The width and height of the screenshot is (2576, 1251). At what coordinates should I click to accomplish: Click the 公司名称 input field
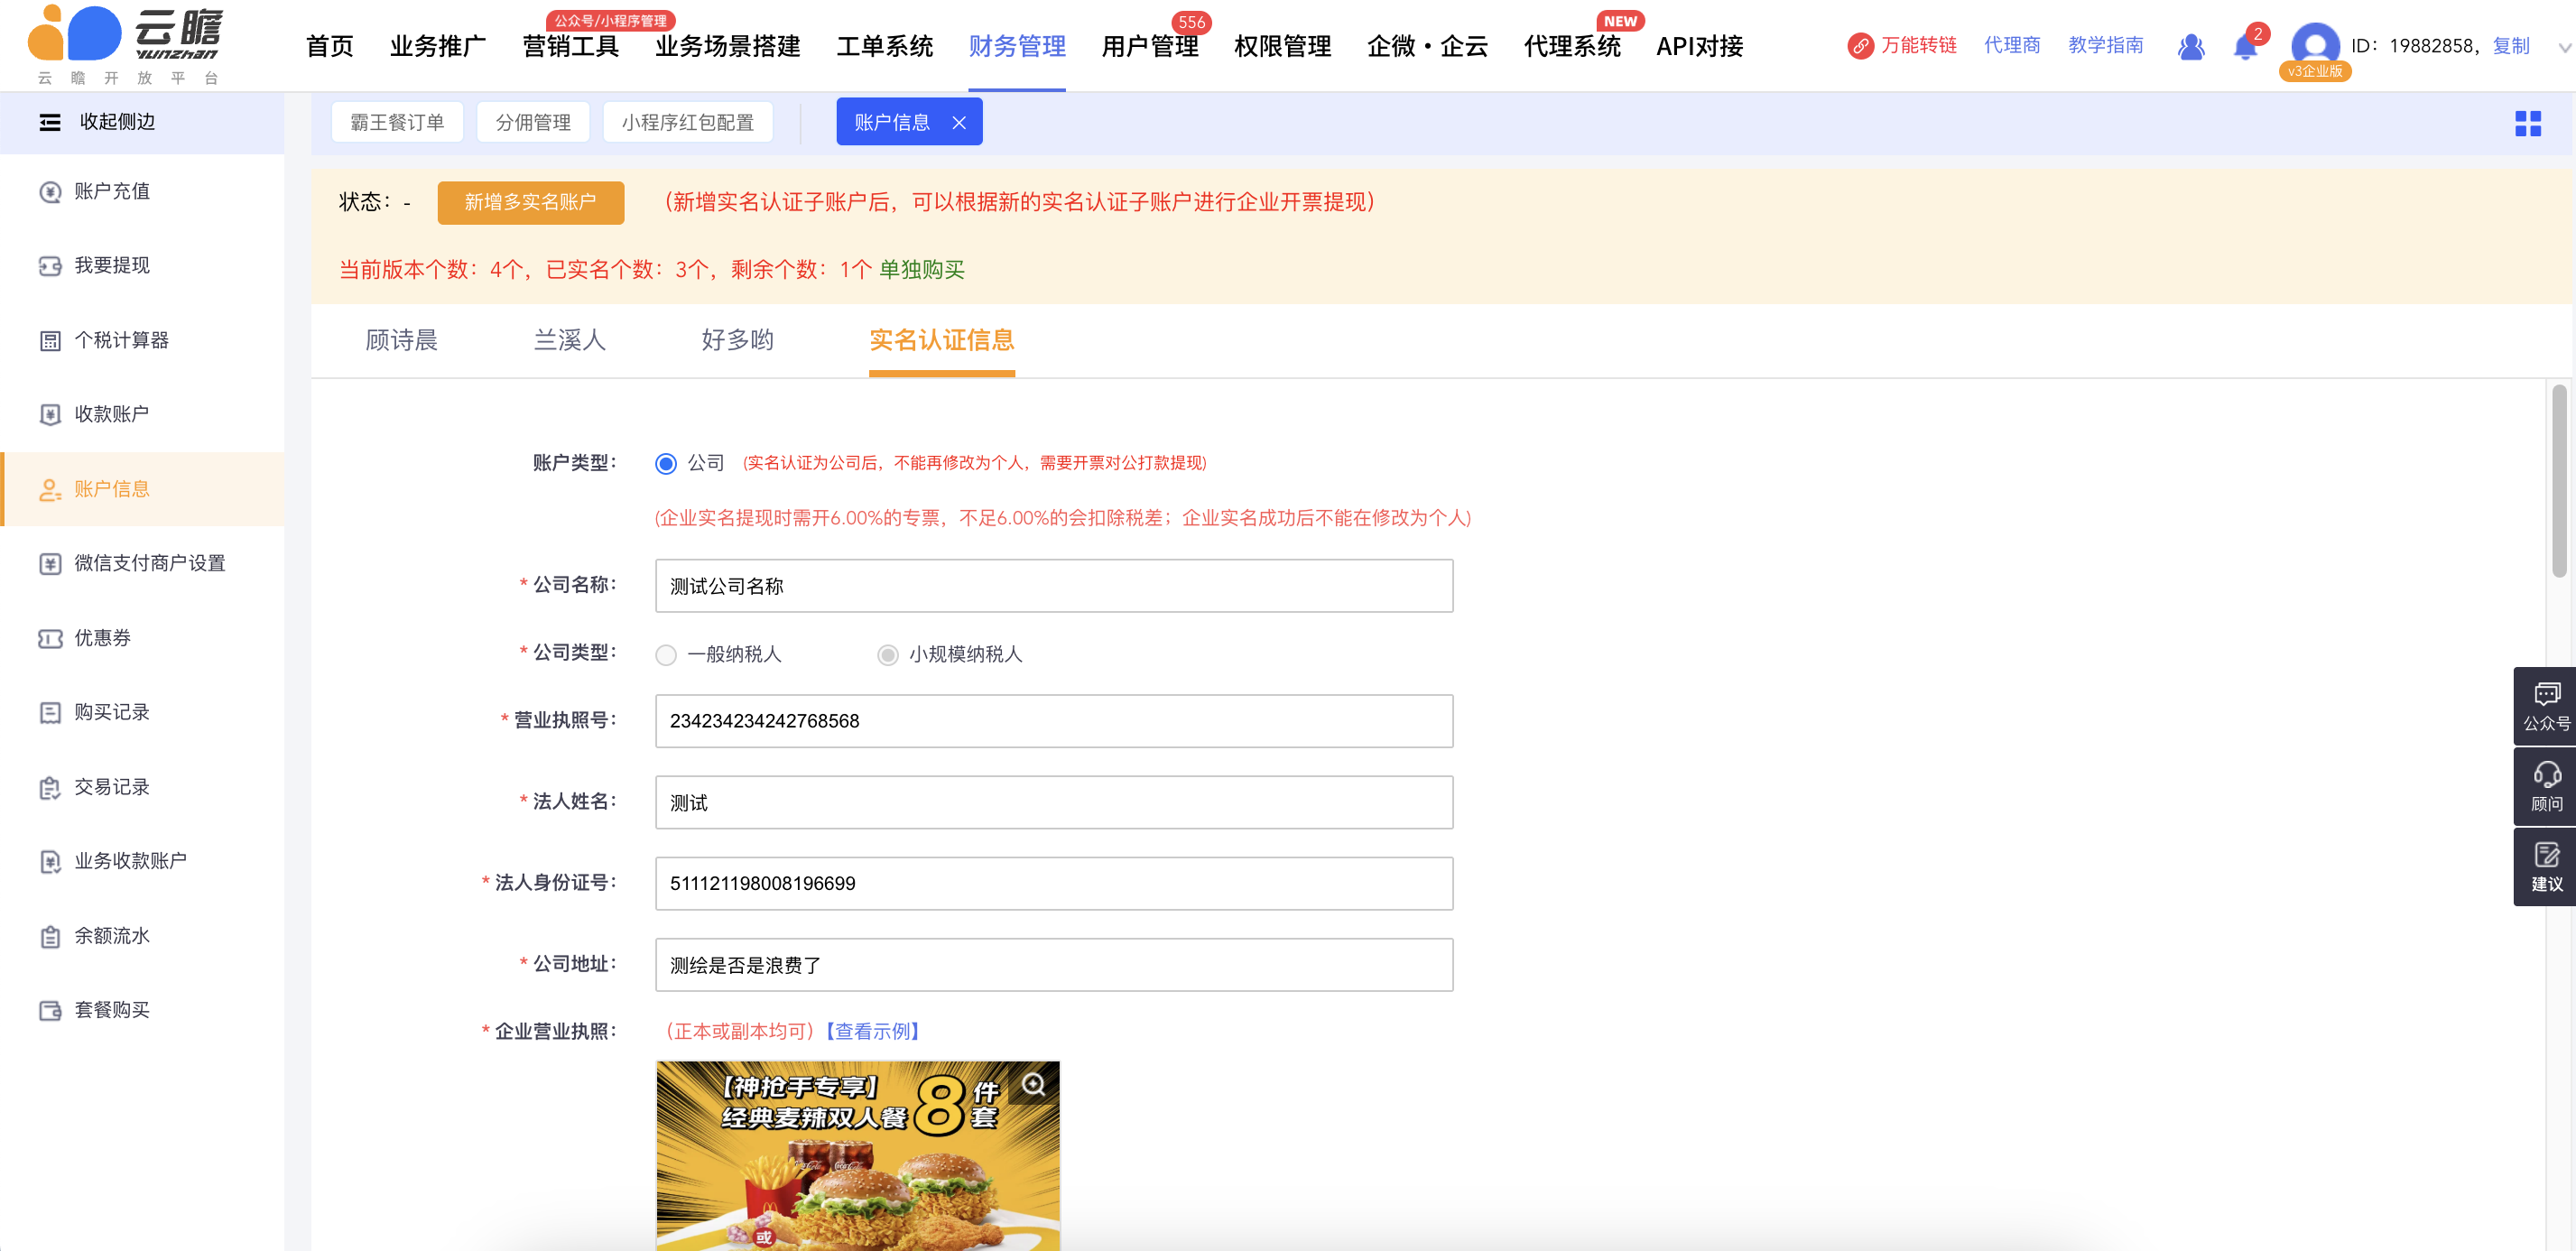click(1053, 586)
